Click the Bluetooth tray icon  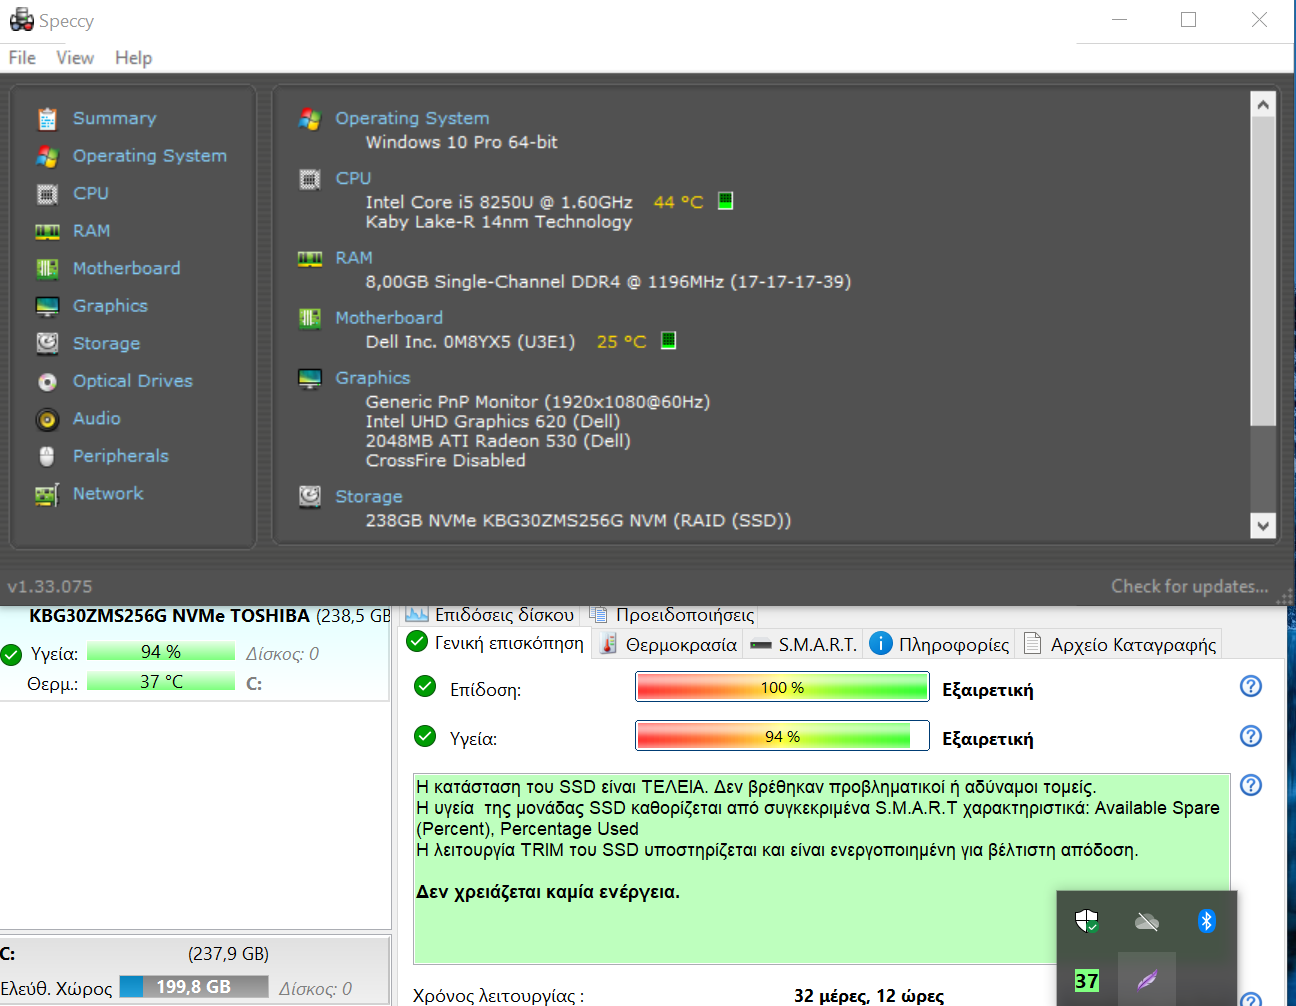pyautogui.click(x=1207, y=921)
